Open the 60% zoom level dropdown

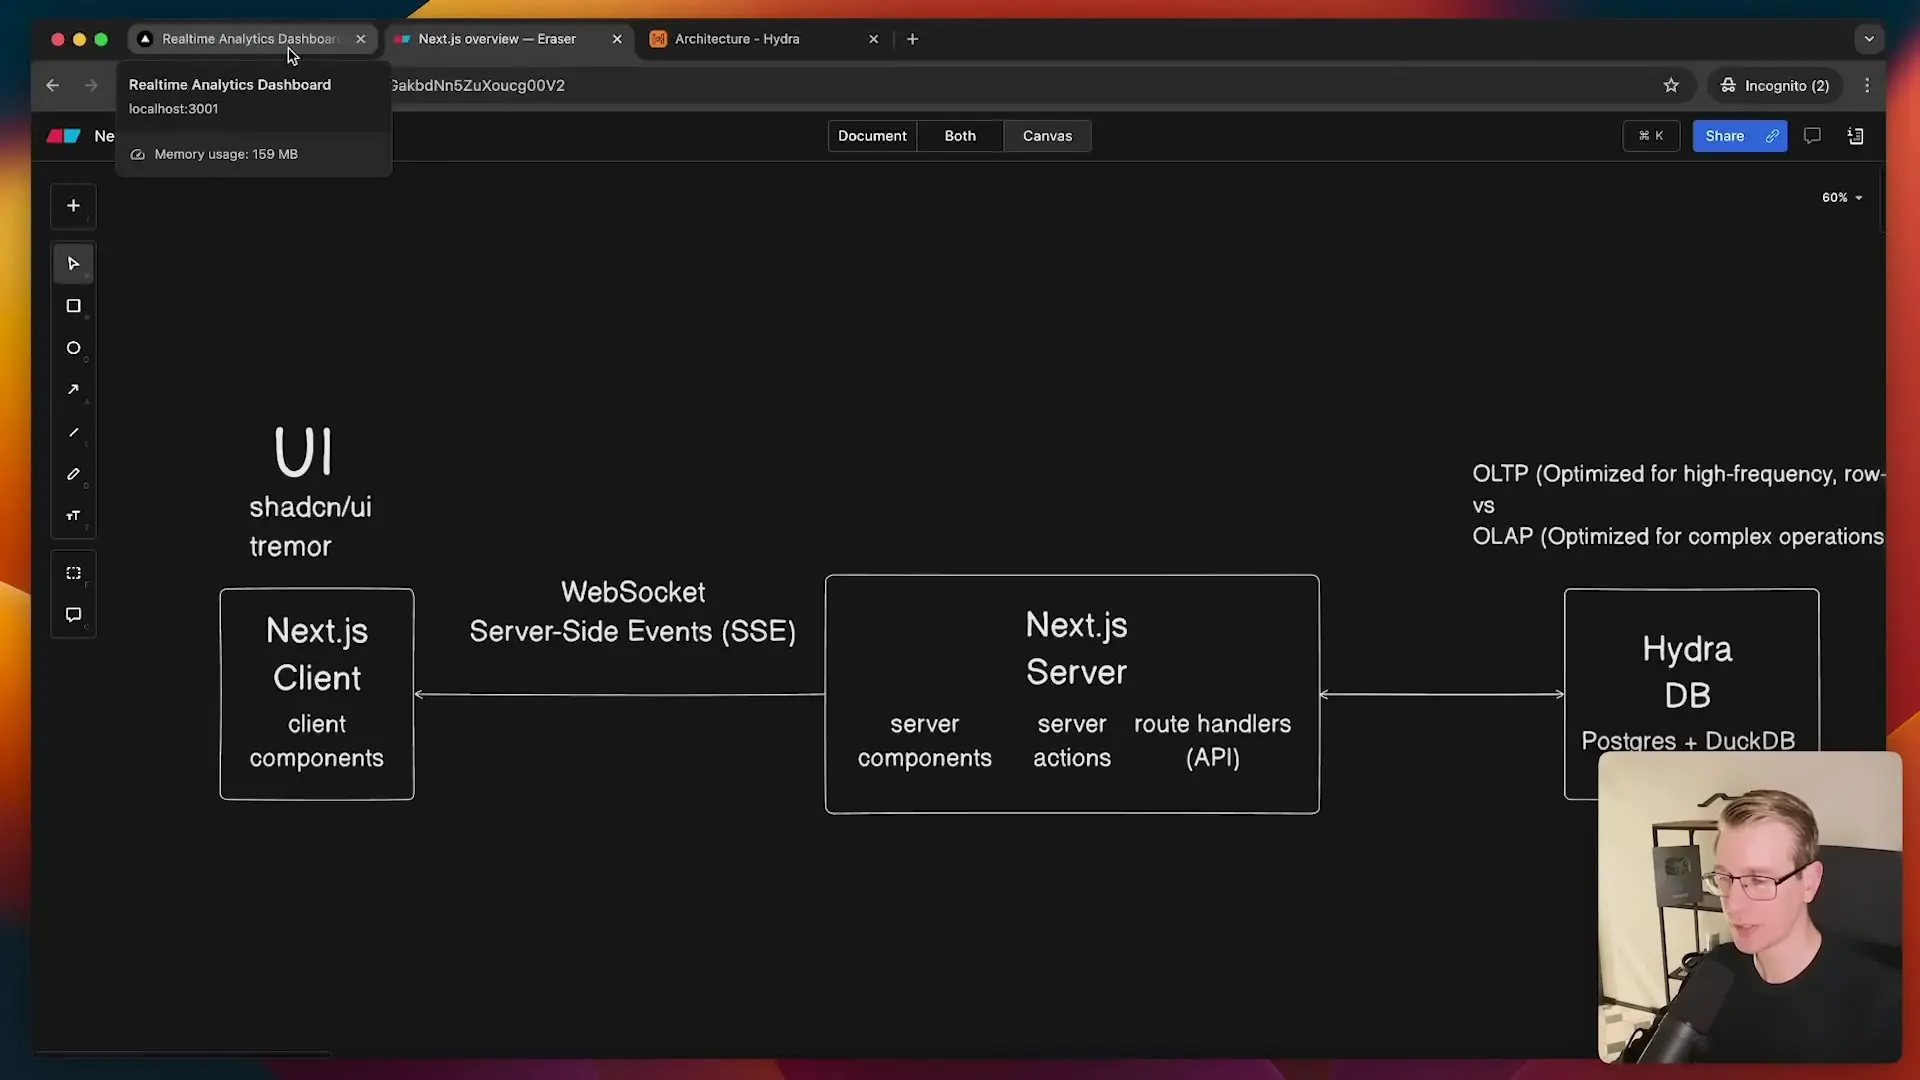point(1842,198)
